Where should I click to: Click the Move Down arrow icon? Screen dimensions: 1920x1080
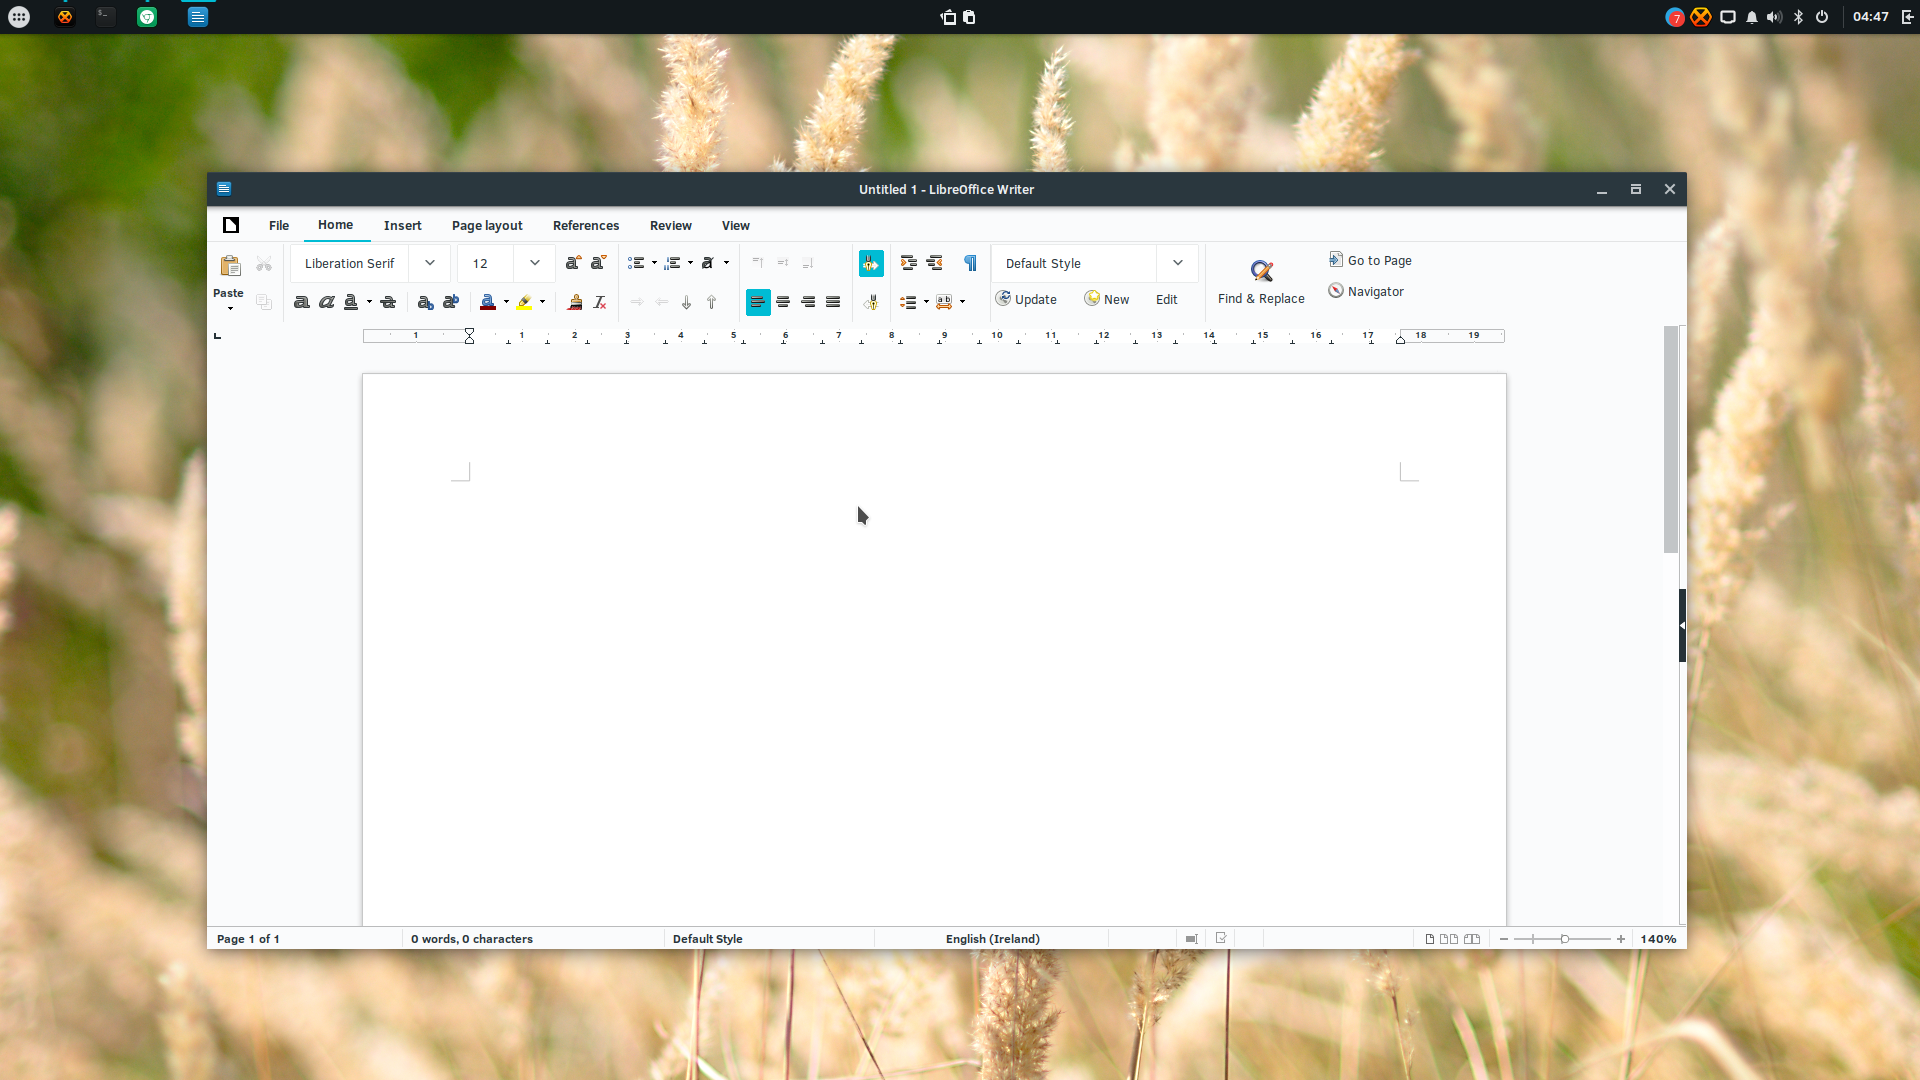click(x=686, y=302)
